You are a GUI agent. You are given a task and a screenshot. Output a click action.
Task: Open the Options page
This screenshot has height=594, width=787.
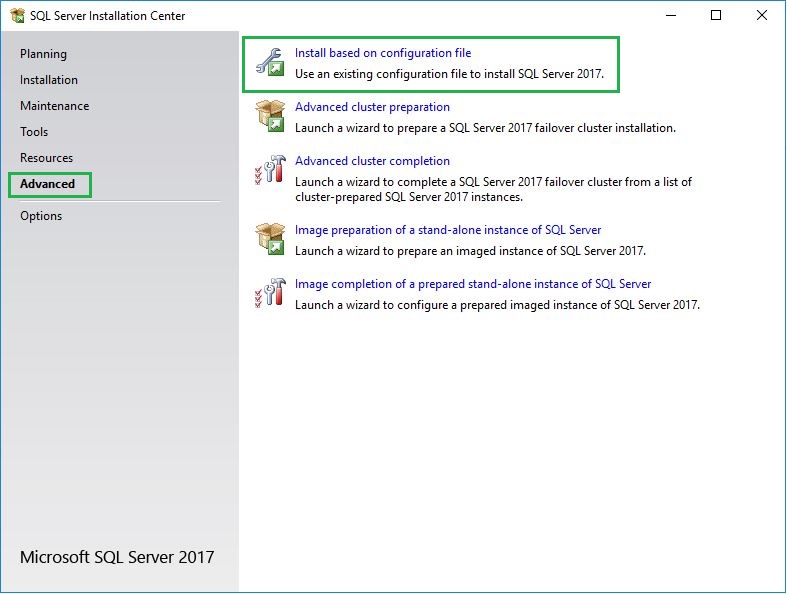(x=41, y=216)
